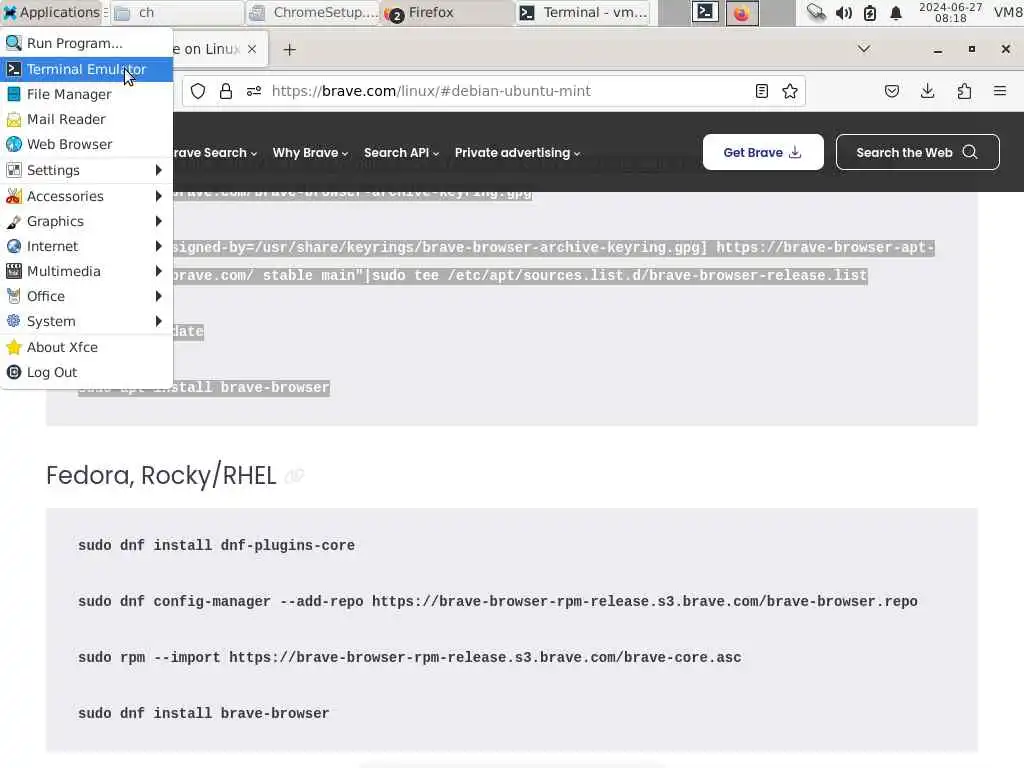Click the 'sudo dnf config-manager --add-repo' line
The width and height of the screenshot is (1024, 768).
498,601
